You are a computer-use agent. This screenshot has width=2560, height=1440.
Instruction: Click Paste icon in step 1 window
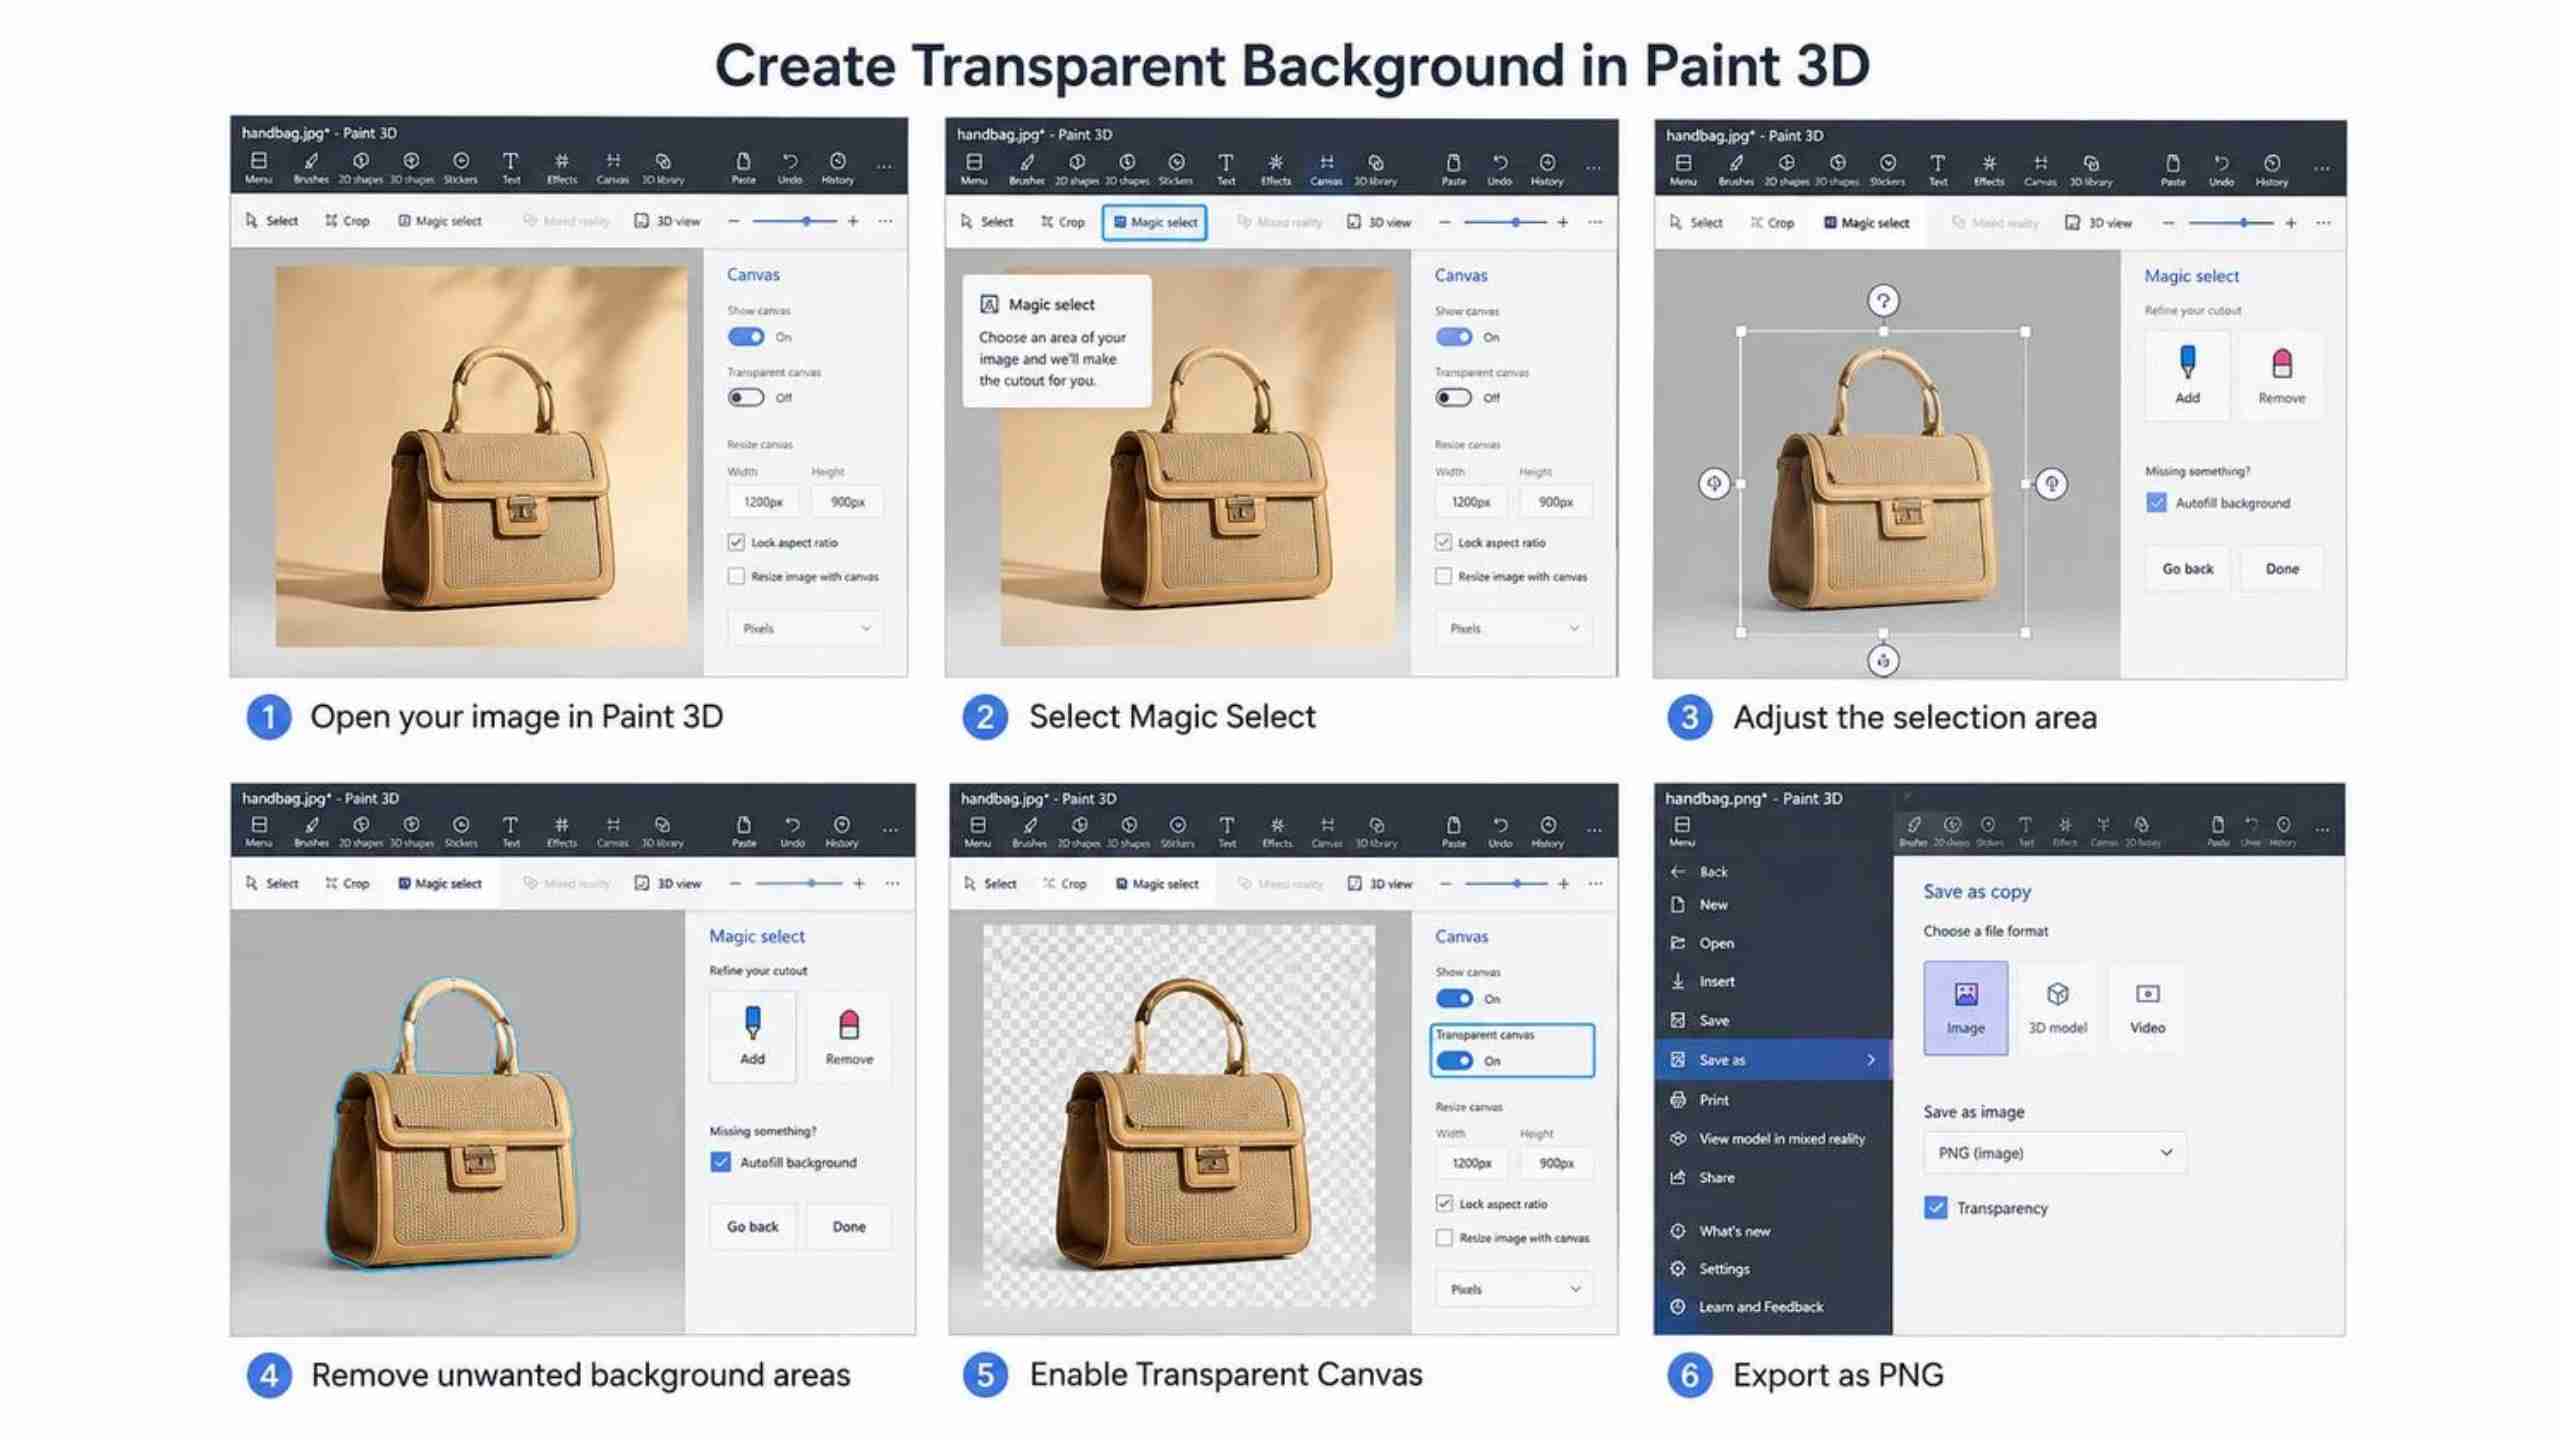(743, 167)
